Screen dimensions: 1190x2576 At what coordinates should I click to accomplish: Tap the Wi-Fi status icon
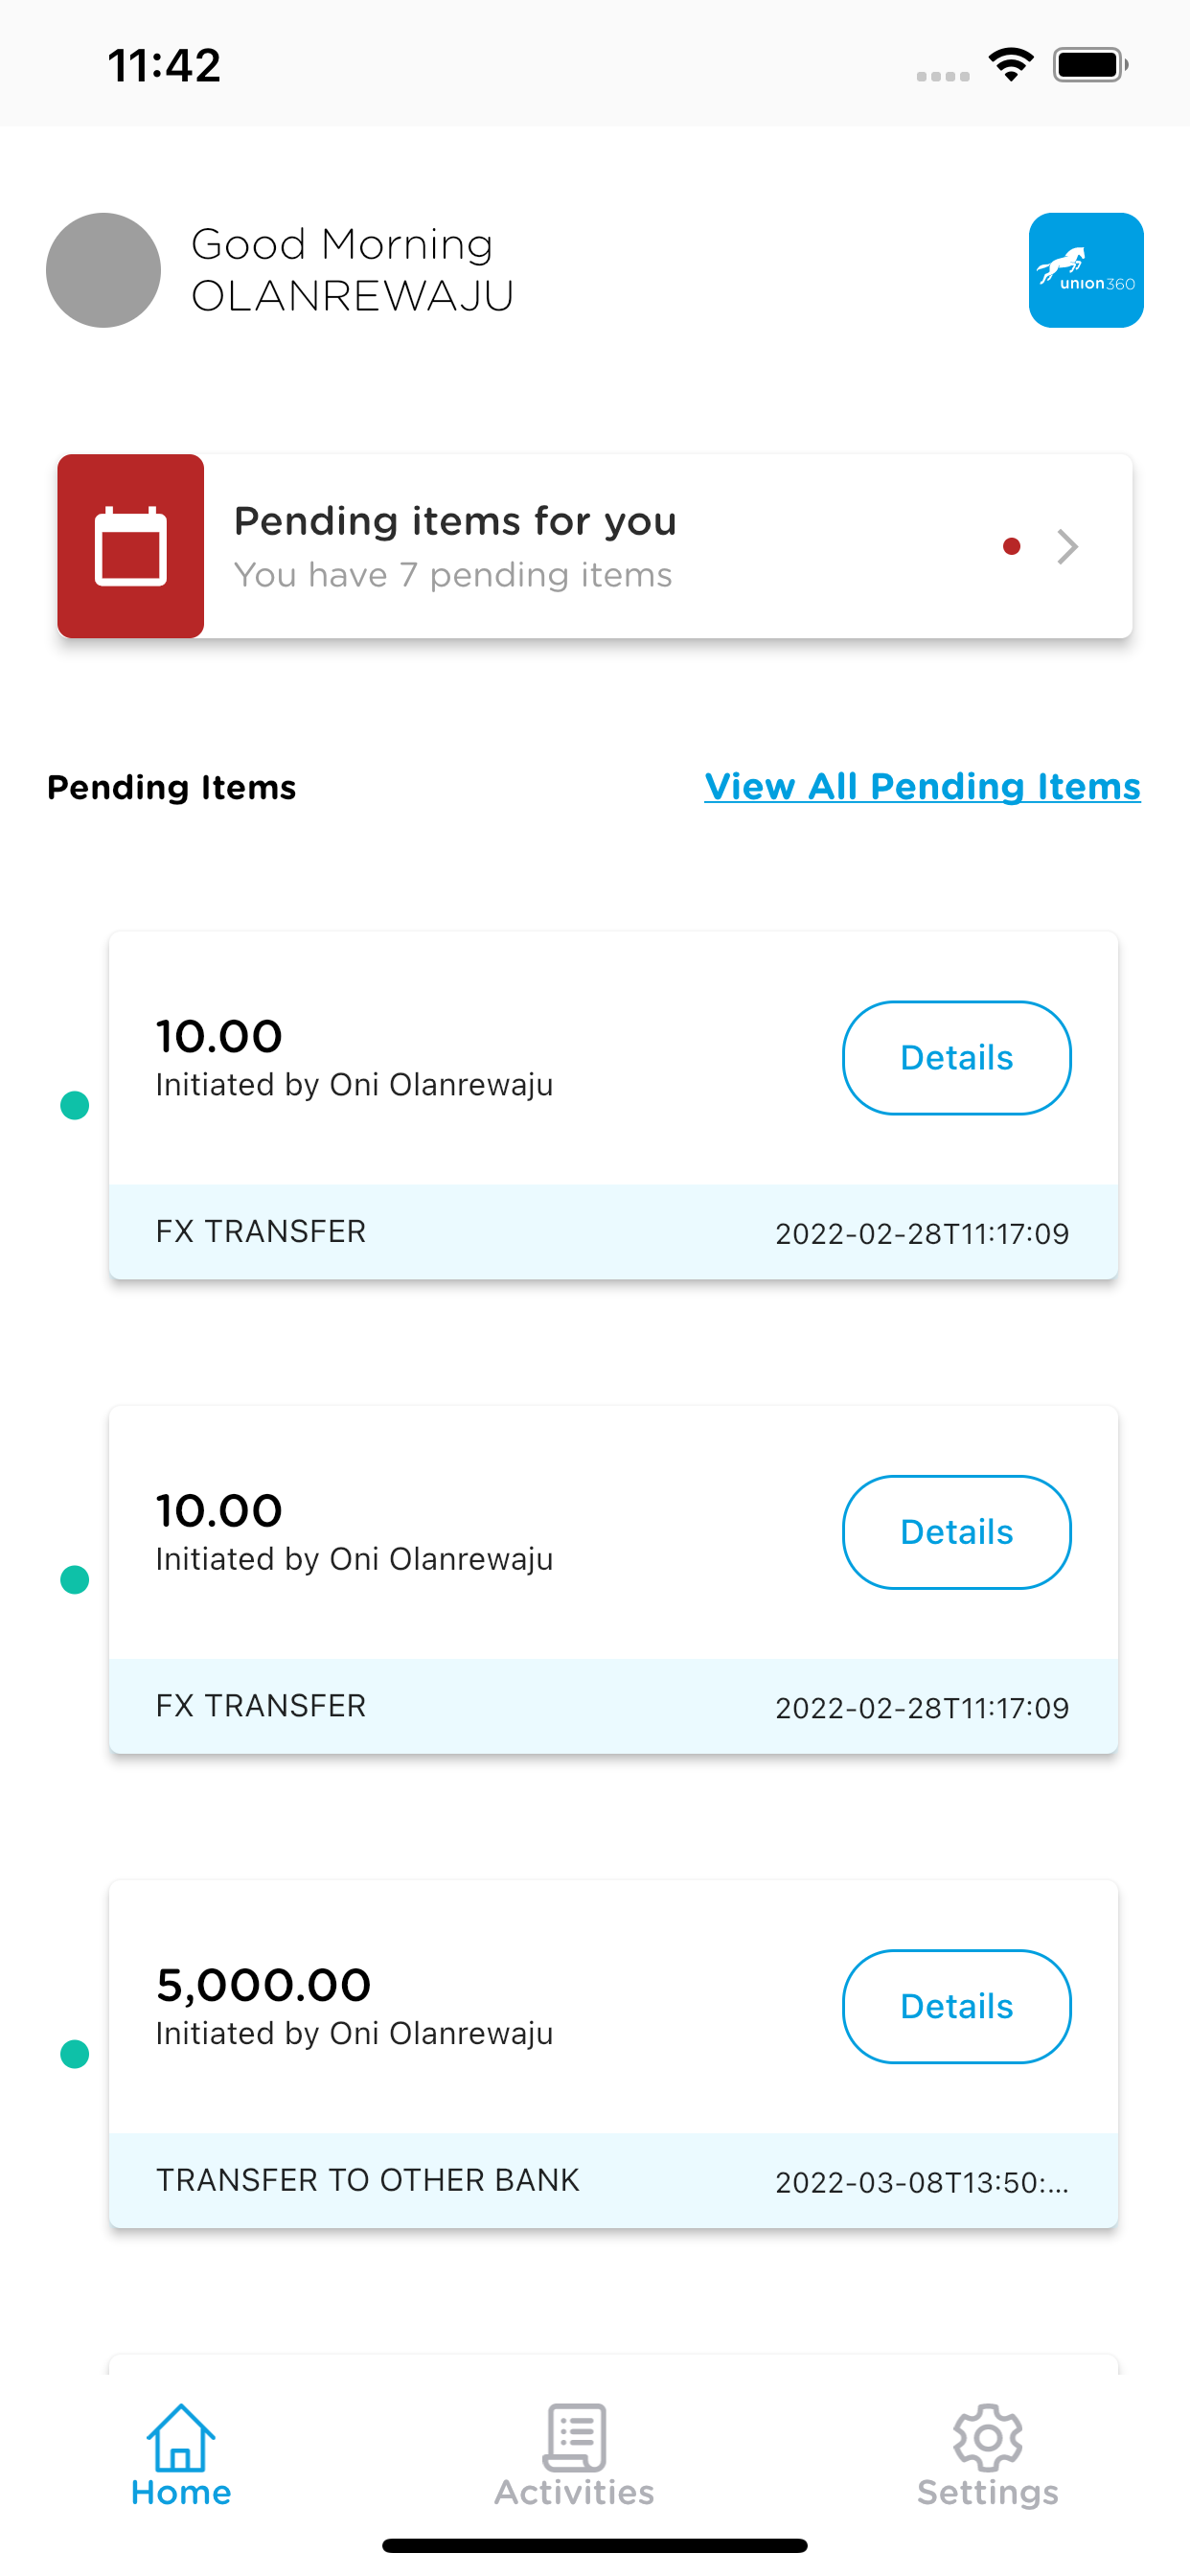click(1010, 65)
